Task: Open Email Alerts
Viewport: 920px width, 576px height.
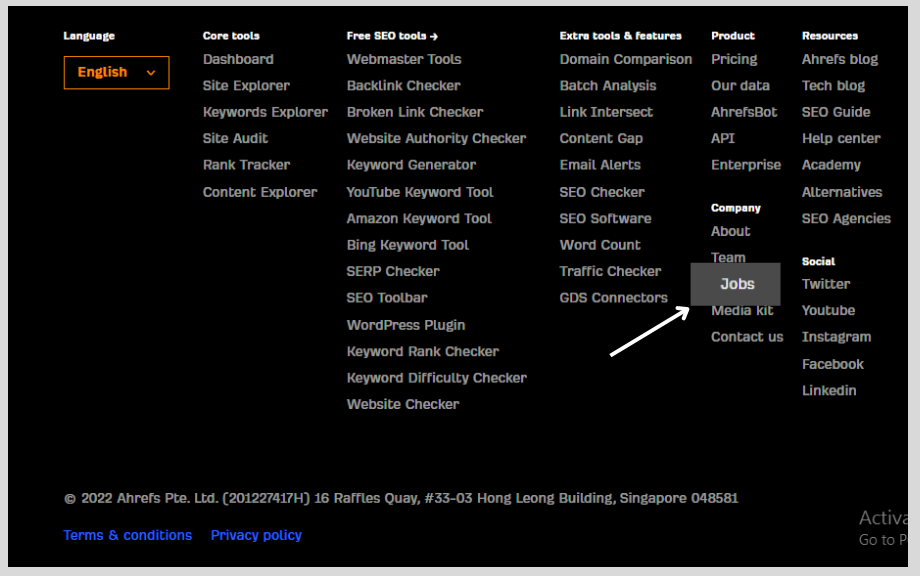Action: pos(600,165)
